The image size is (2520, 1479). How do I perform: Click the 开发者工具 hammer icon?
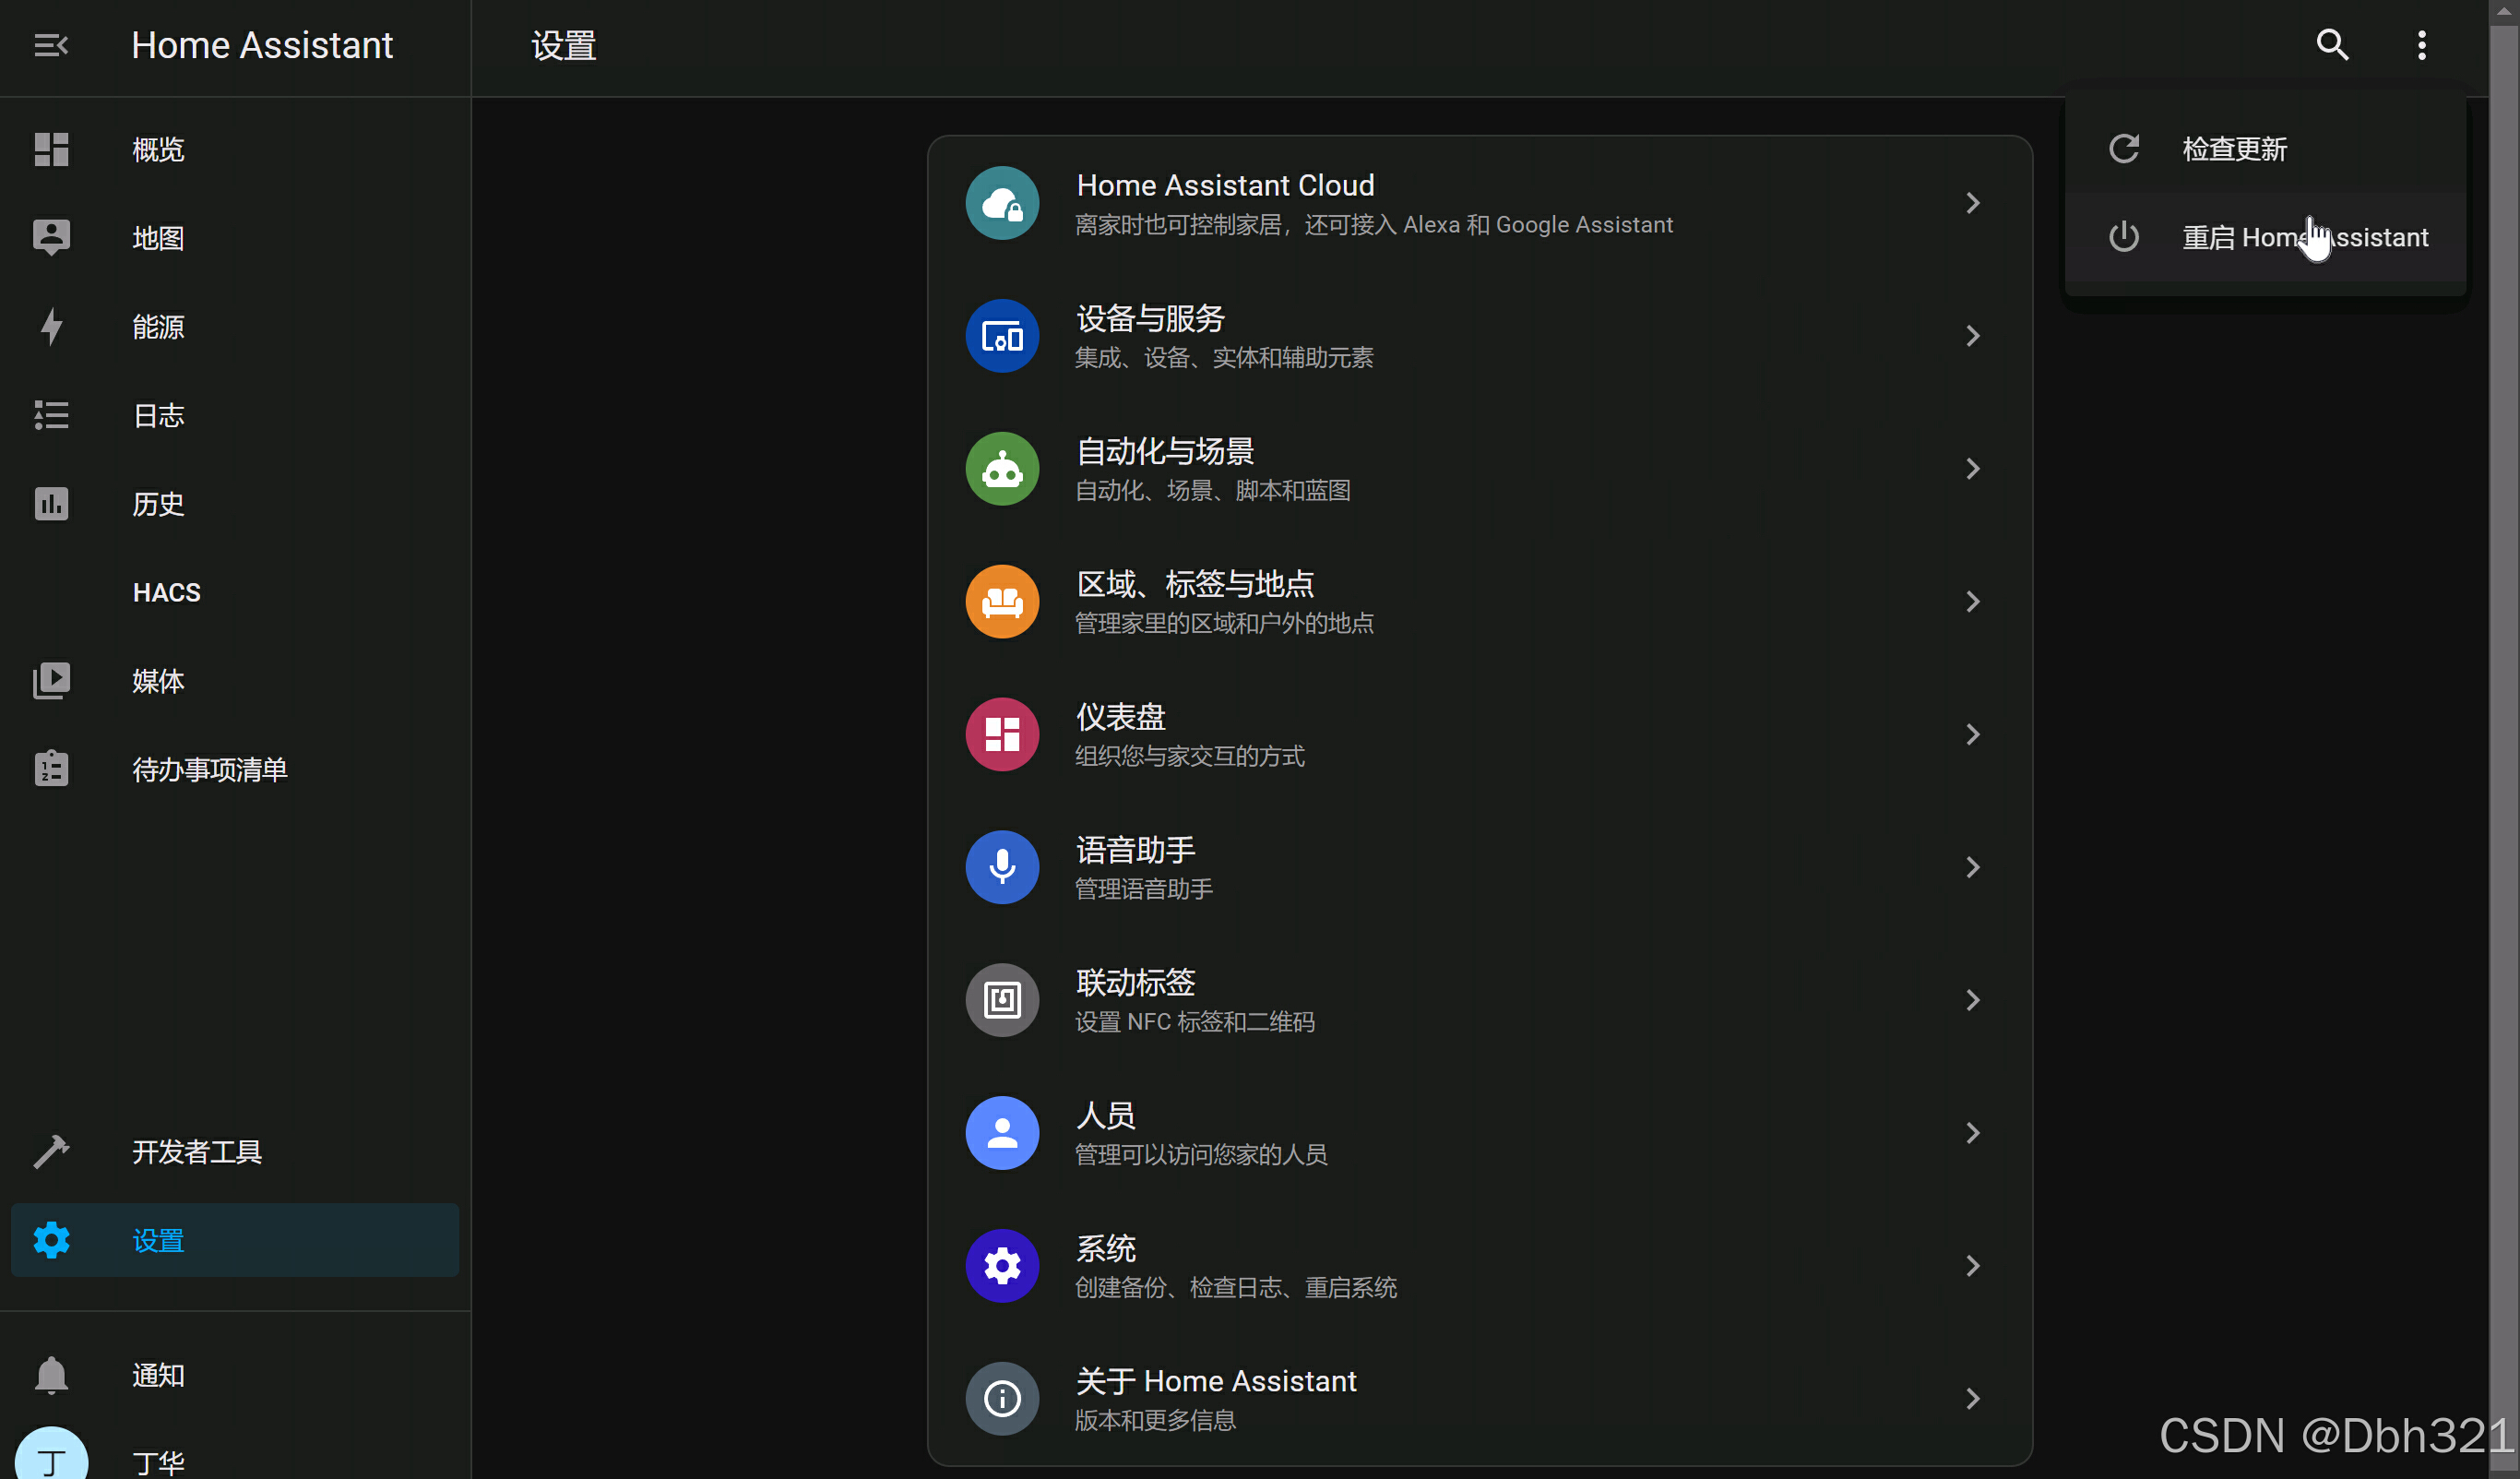(51, 1151)
